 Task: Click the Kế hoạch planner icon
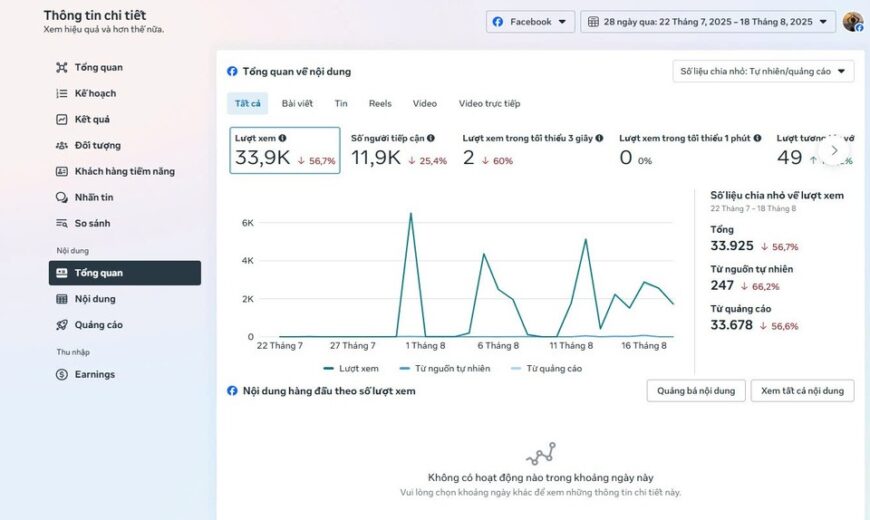click(62, 94)
